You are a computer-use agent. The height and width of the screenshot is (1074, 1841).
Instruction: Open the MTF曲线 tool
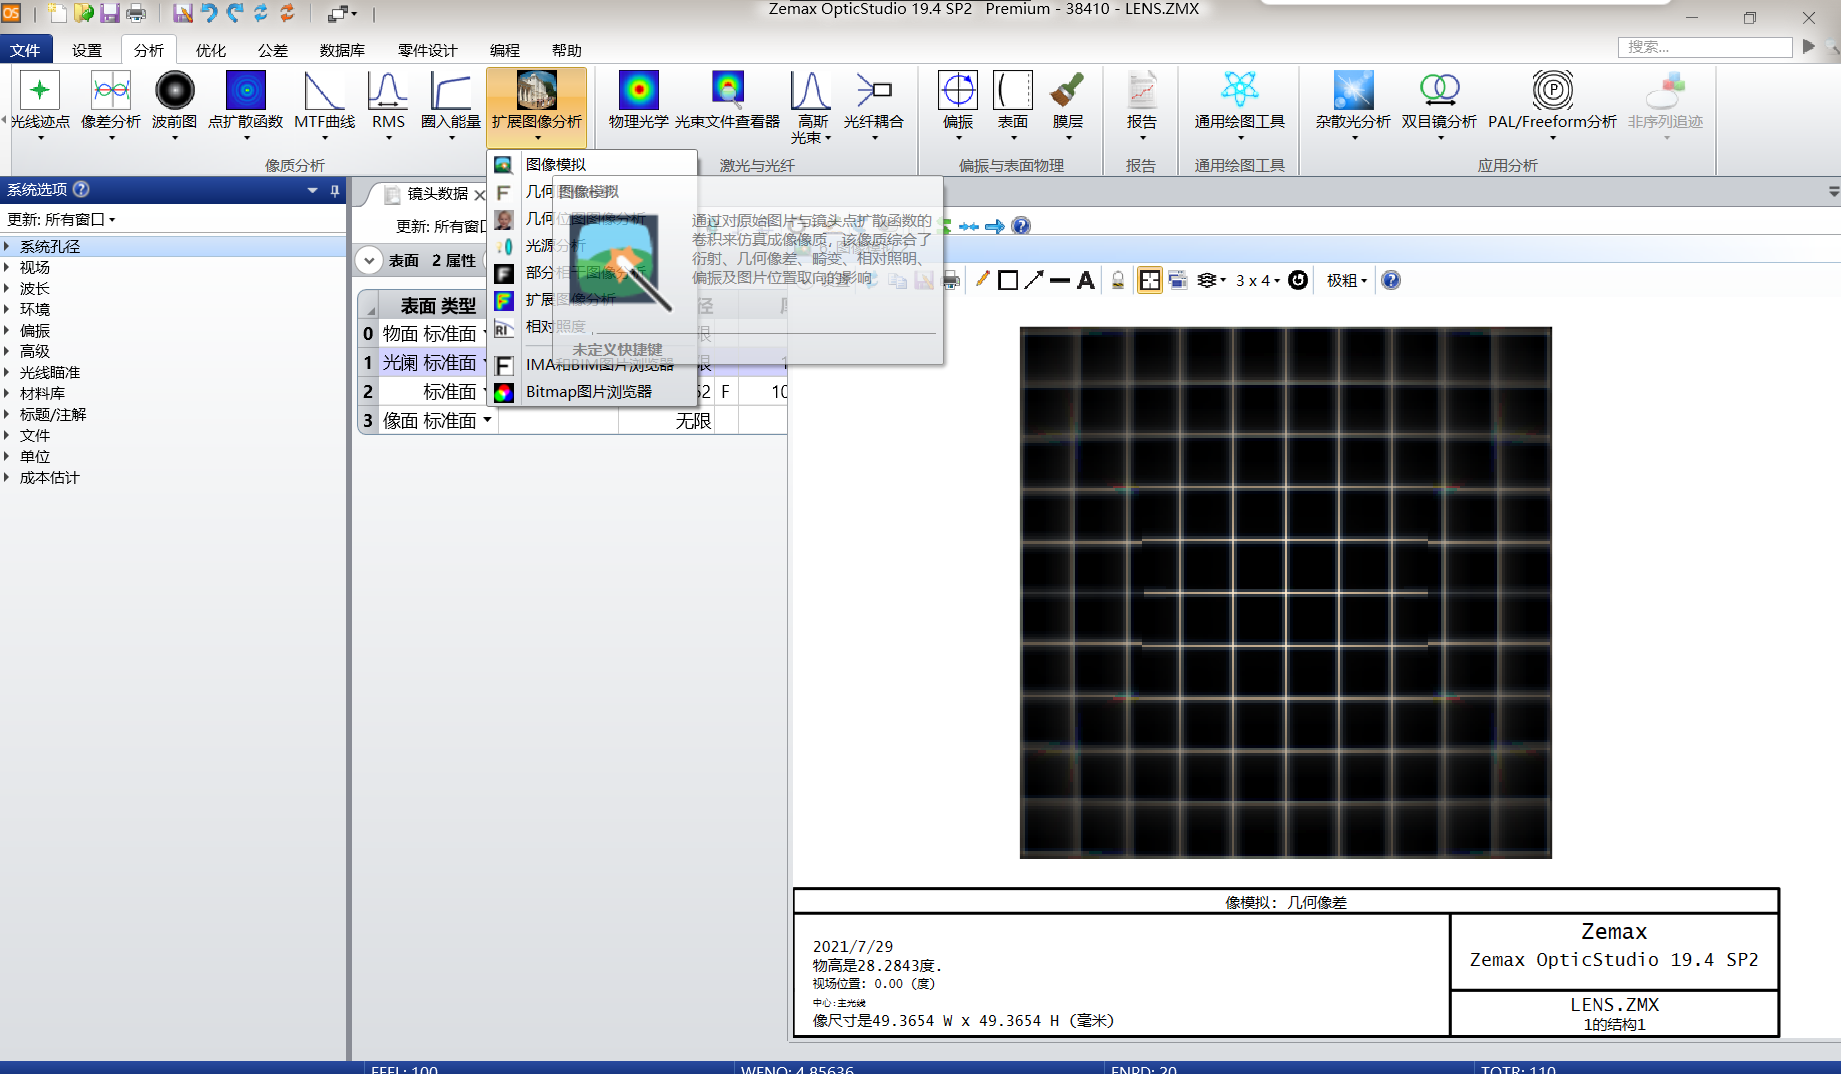click(324, 103)
